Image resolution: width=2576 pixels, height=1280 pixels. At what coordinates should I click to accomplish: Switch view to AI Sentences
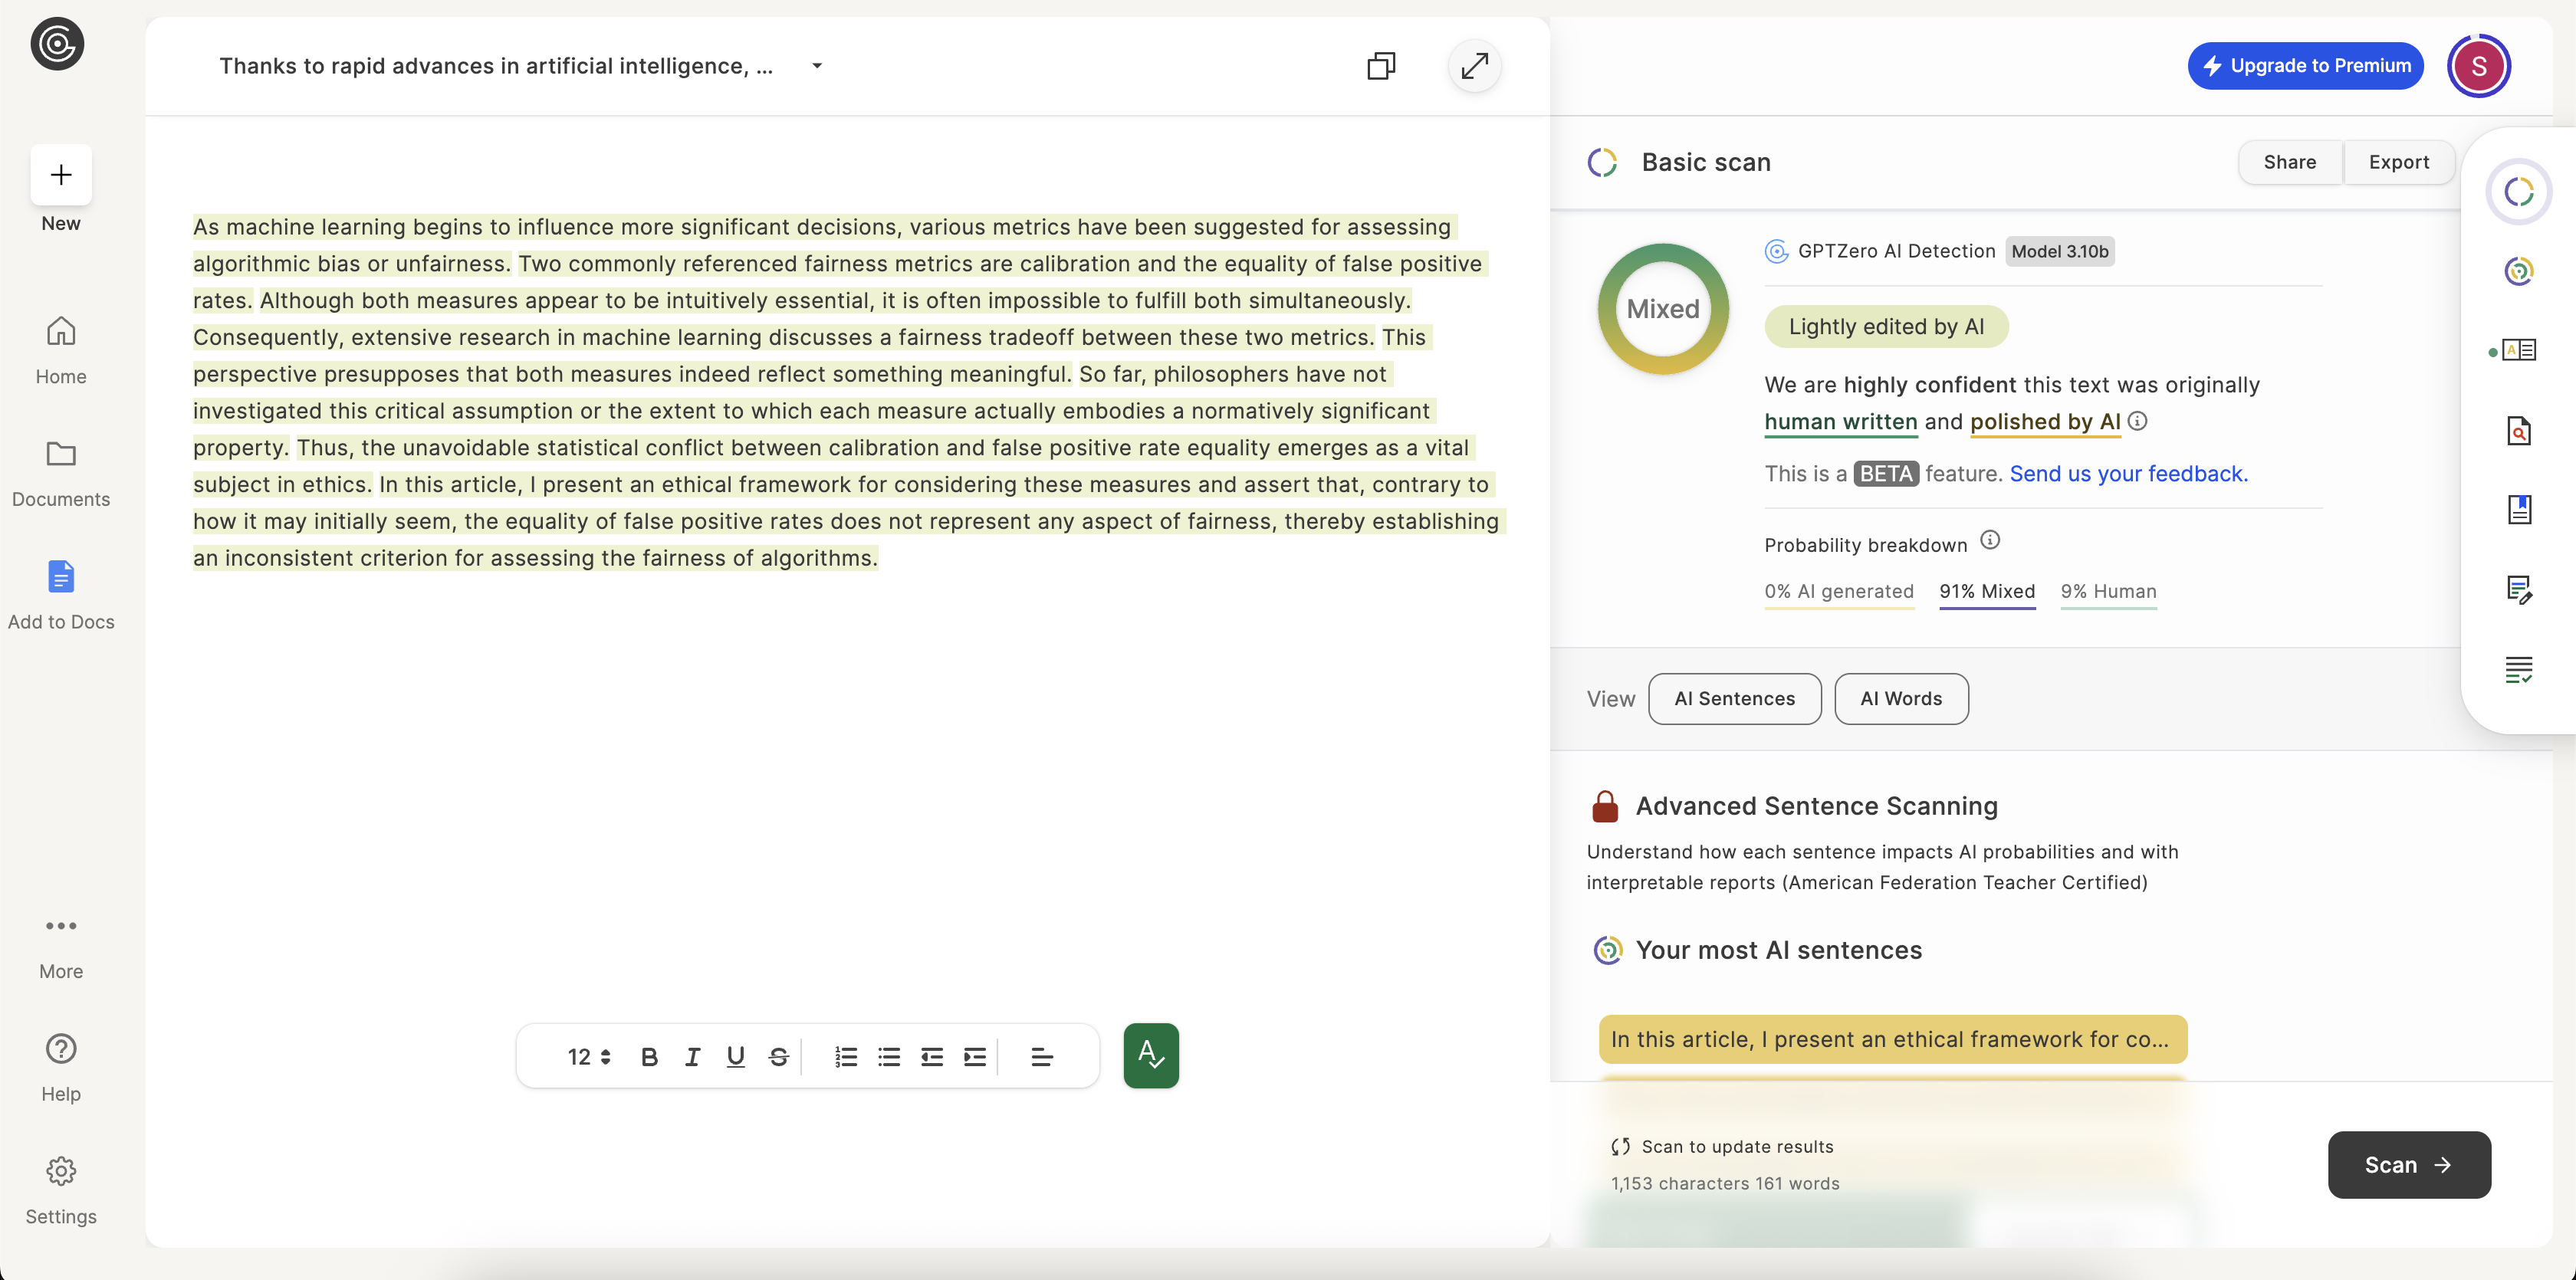(1734, 698)
